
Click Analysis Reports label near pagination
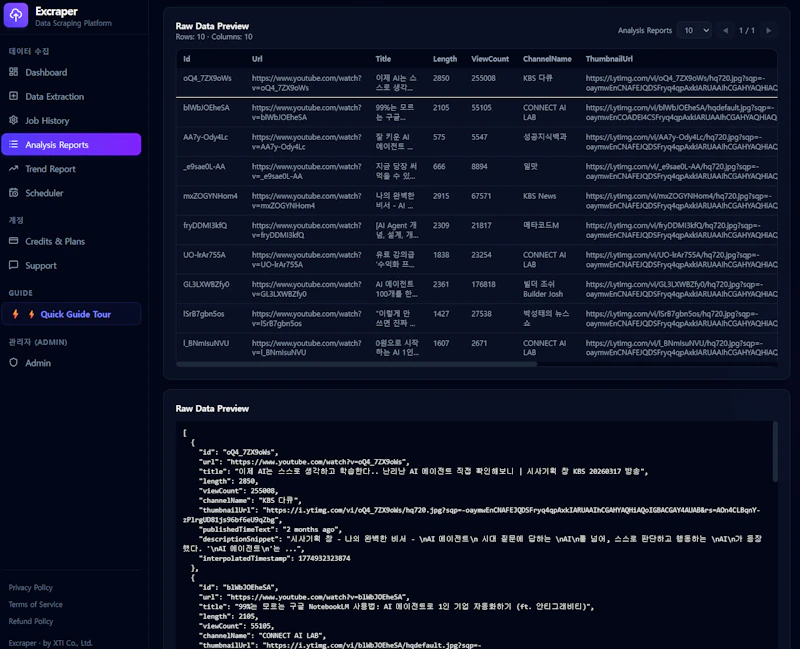(645, 31)
